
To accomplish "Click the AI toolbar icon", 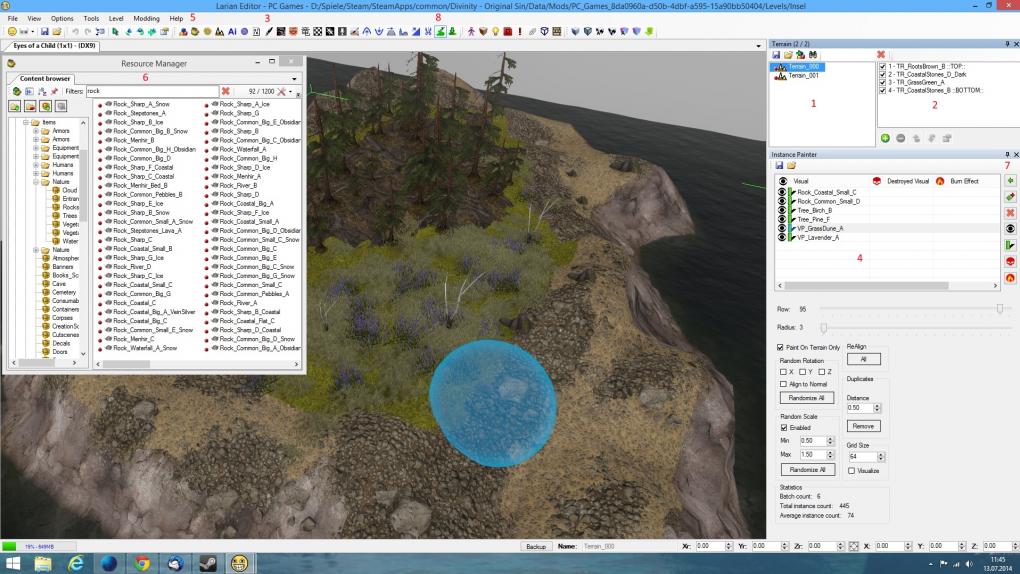I will (232, 31).
